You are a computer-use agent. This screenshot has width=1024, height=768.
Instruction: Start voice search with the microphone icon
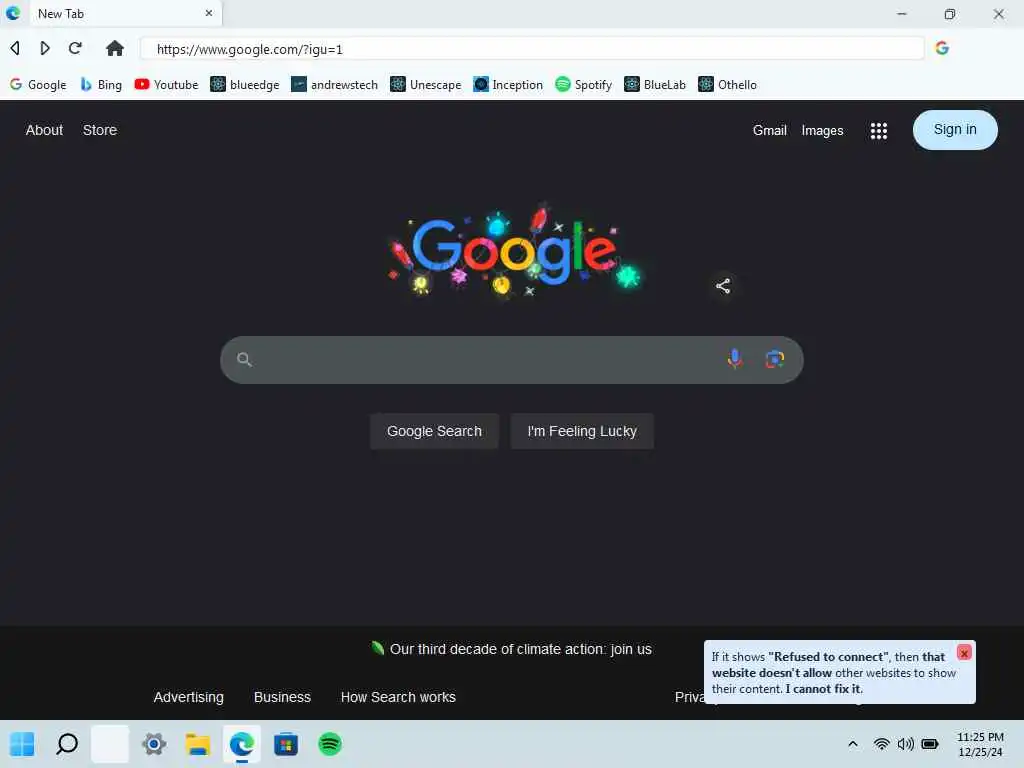735,359
